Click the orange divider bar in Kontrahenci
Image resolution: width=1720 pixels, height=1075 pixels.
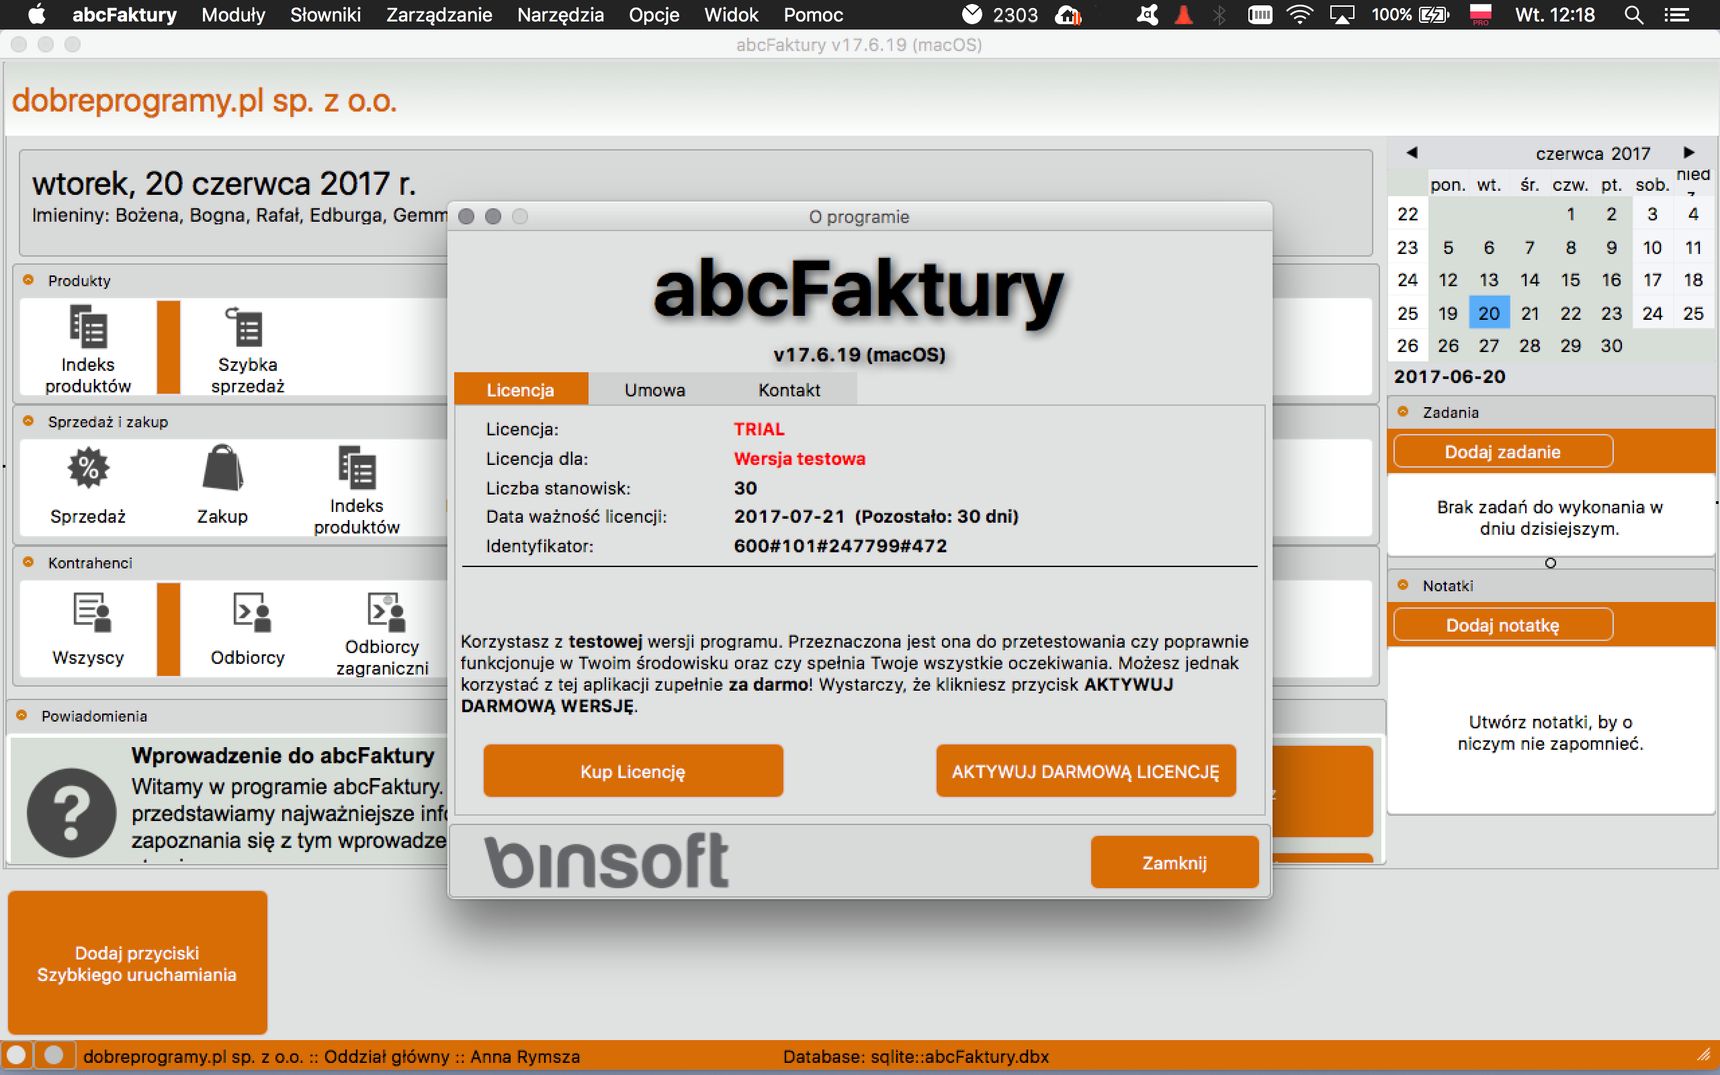pyautogui.click(x=168, y=629)
